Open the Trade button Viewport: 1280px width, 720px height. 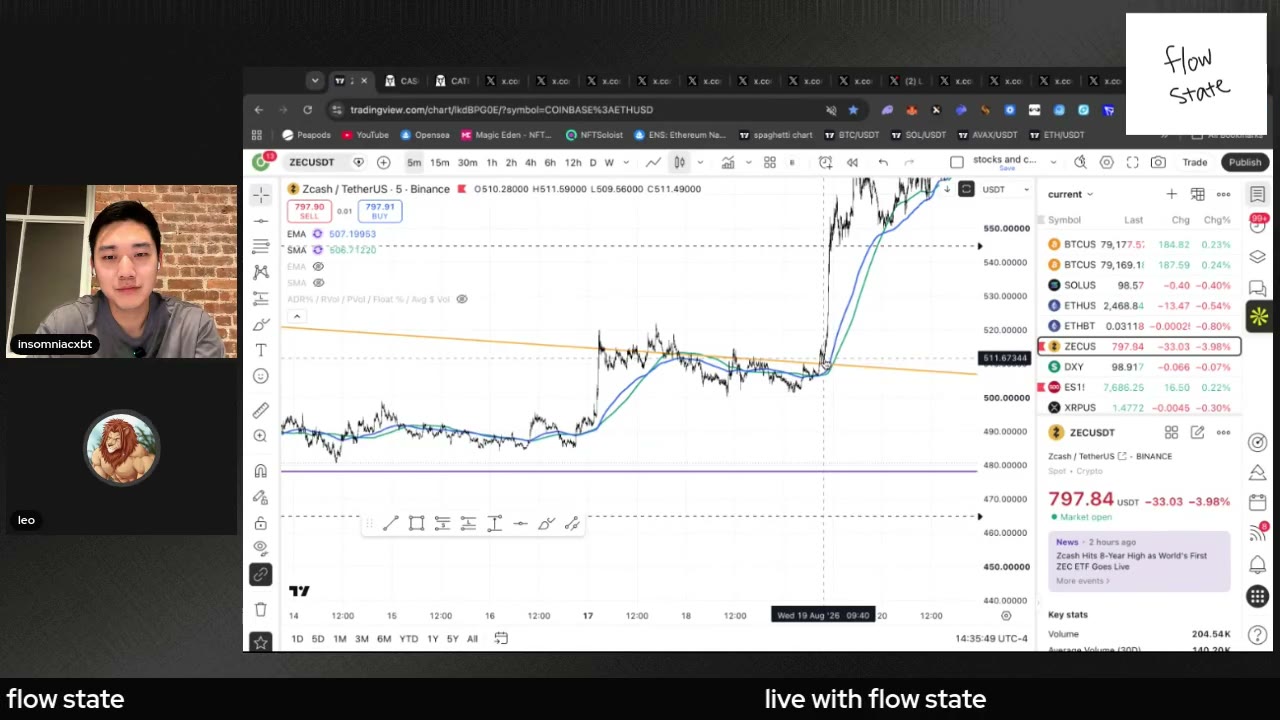click(1195, 162)
